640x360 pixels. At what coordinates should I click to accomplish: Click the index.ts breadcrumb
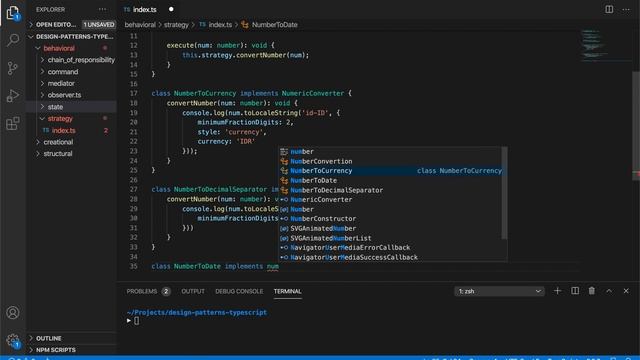[216, 25]
